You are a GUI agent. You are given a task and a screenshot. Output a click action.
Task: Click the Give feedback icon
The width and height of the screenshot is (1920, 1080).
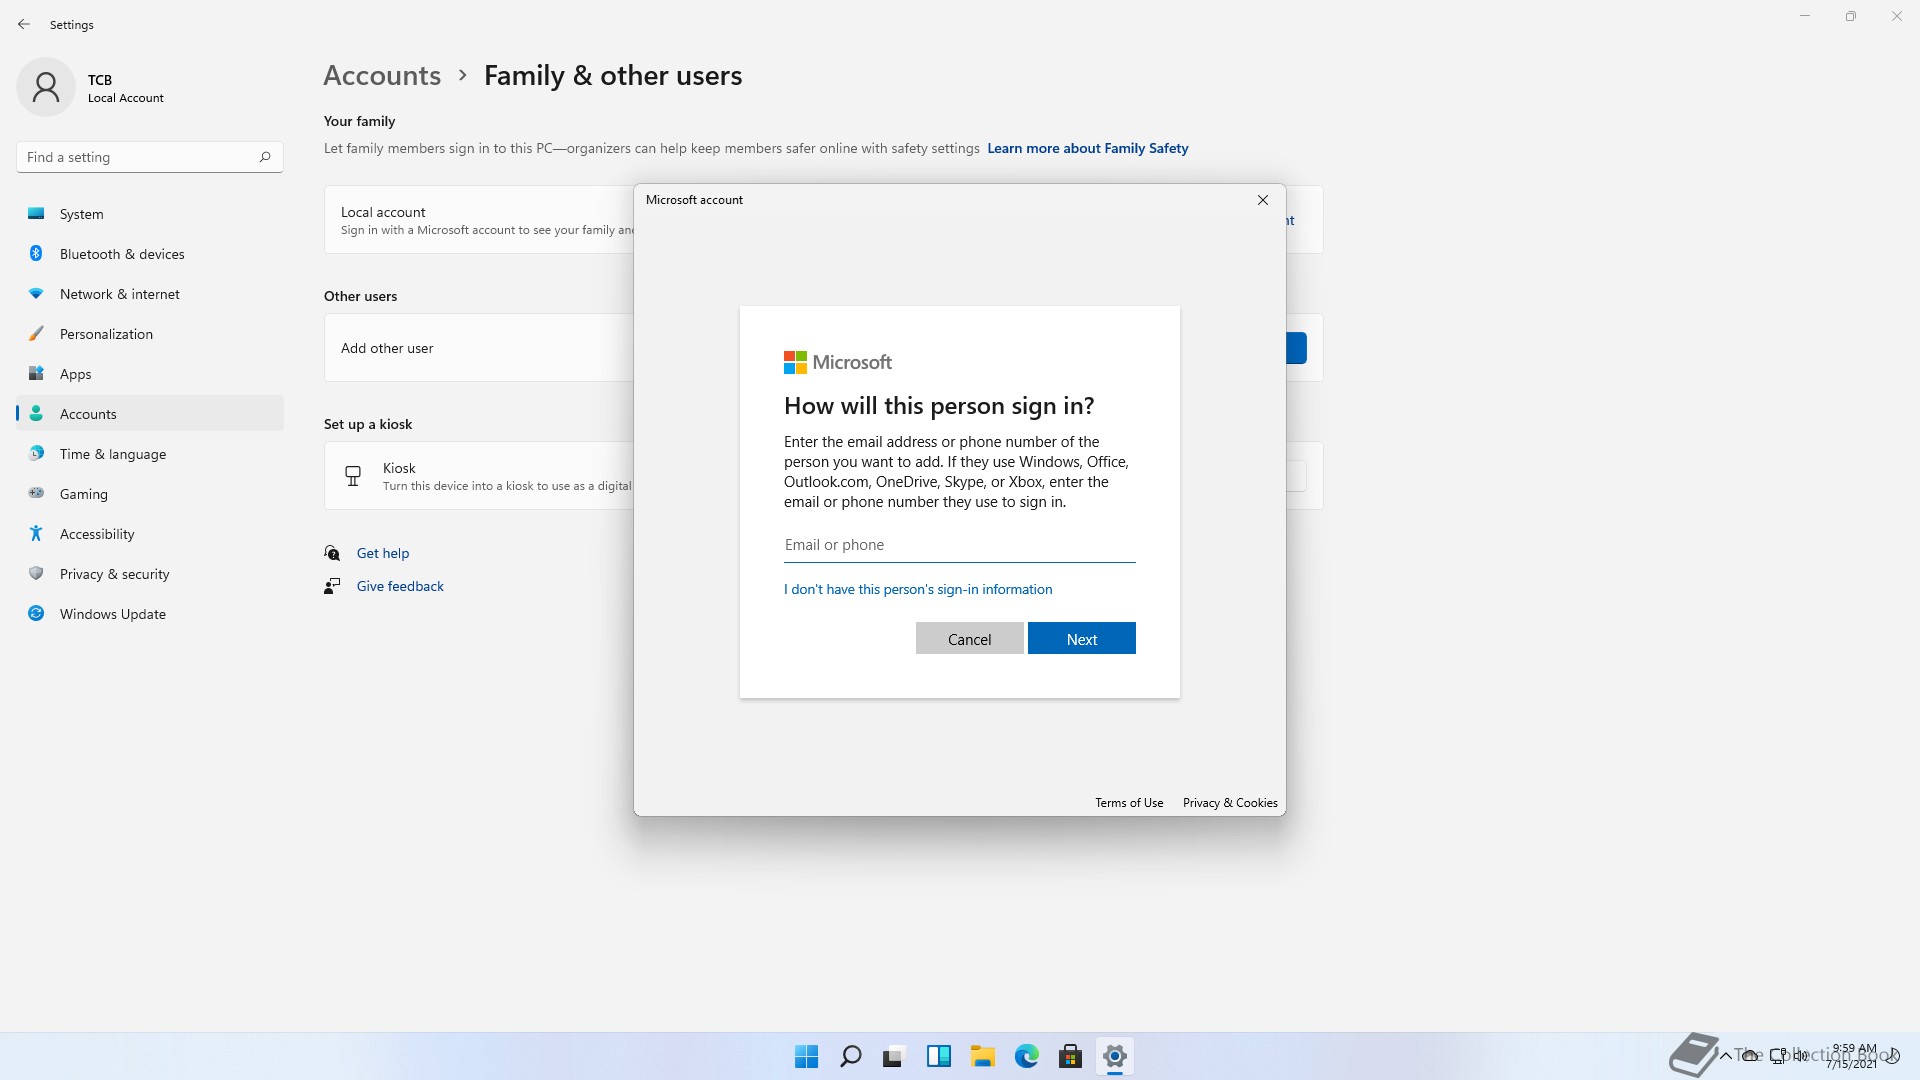click(332, 586)
